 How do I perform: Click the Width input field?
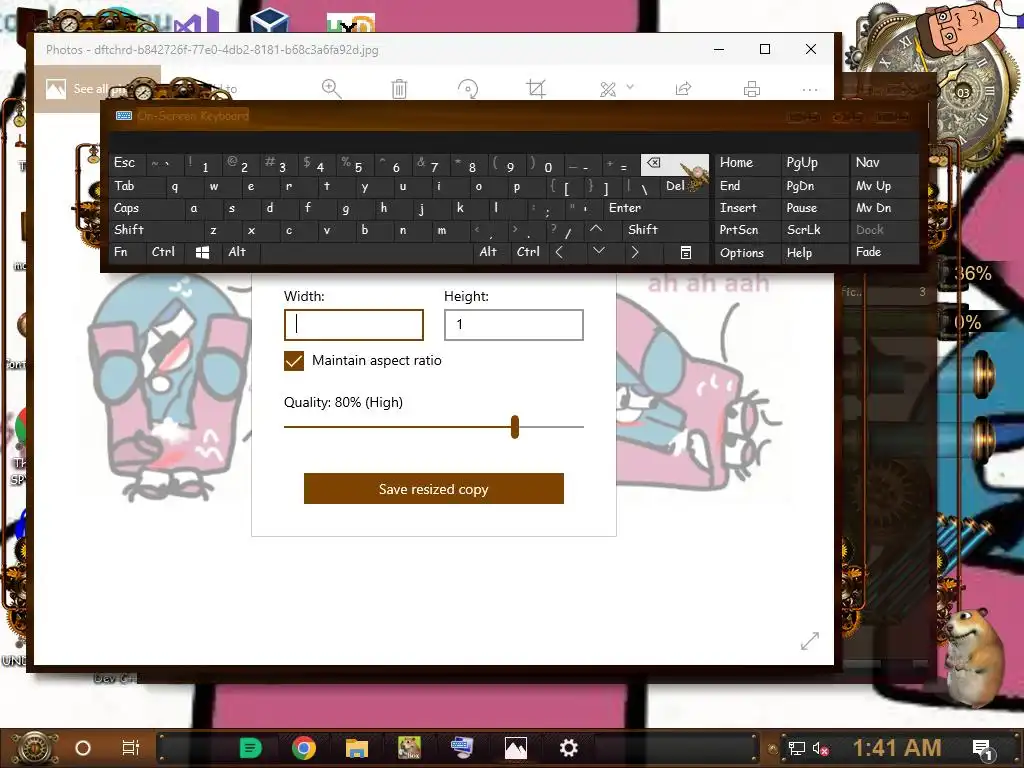pyautogui.click(x=354, y=325)
